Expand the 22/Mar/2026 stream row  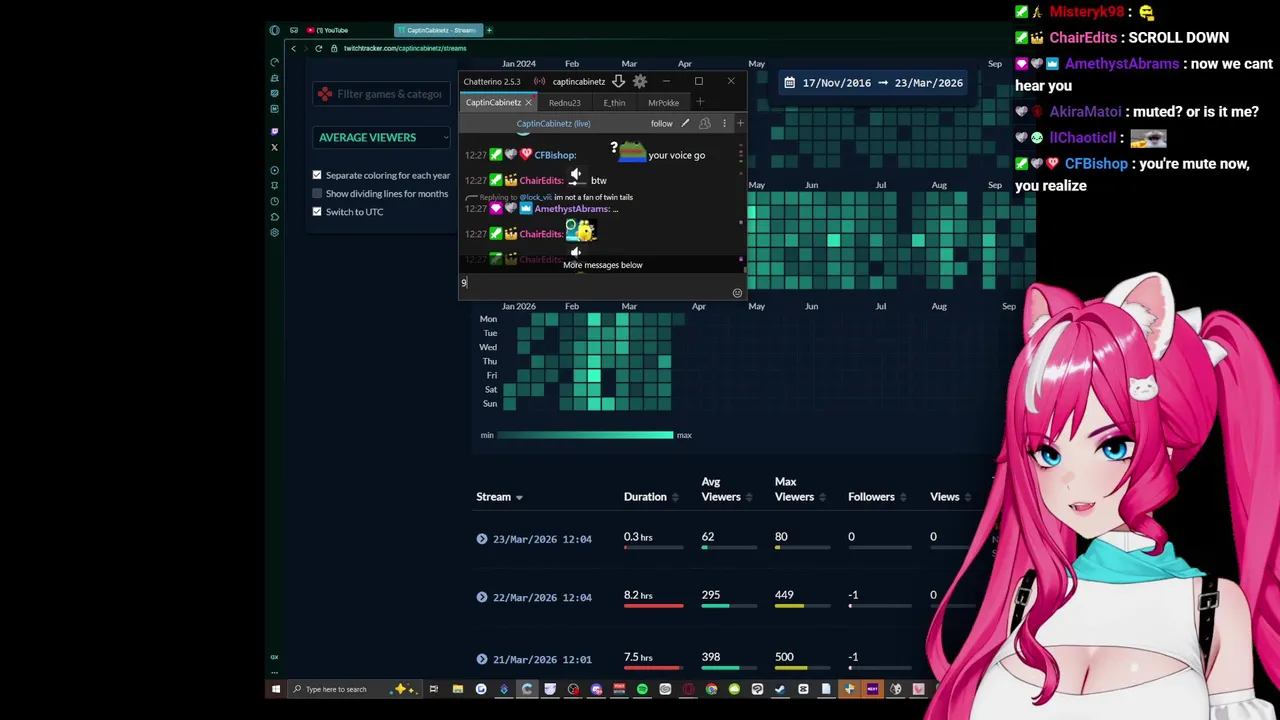click(482, 597)
